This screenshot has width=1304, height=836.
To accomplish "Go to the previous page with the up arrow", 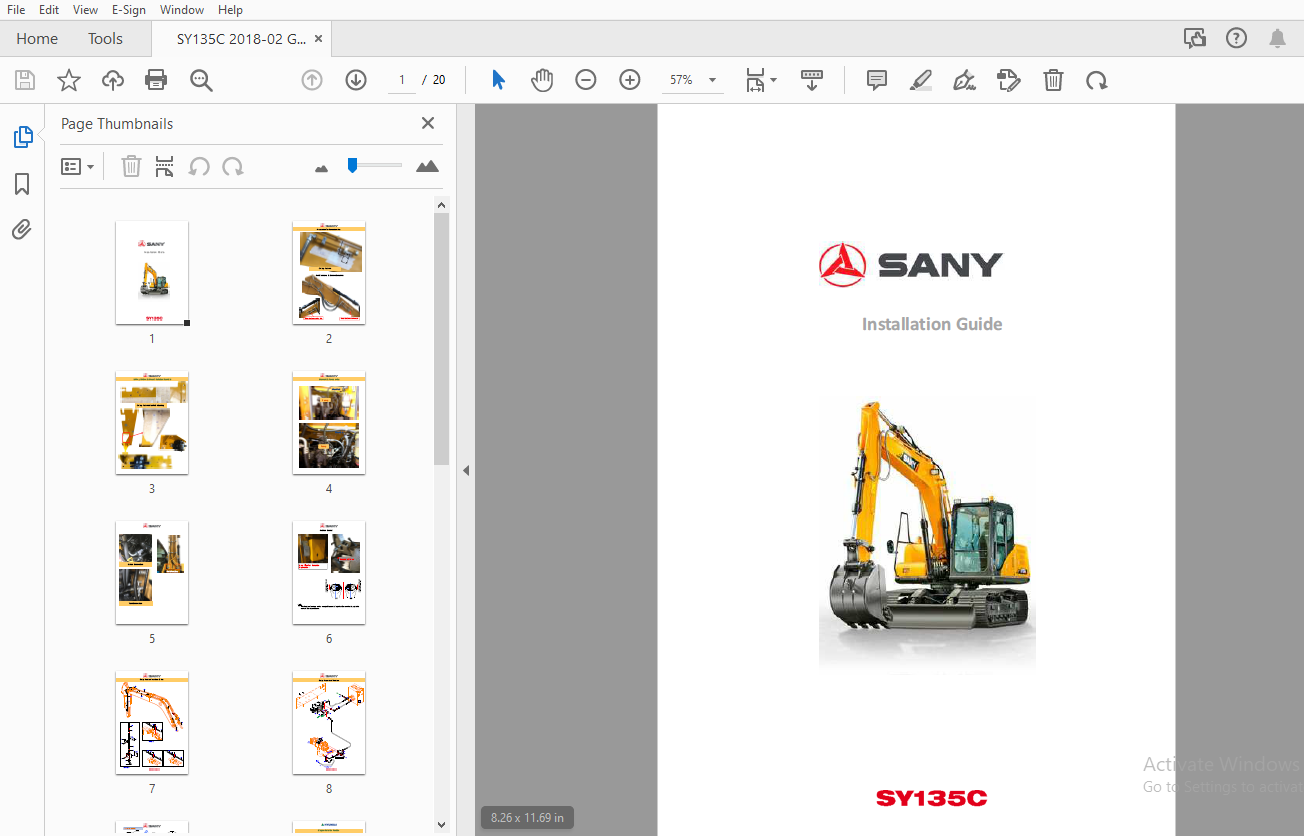I will pyautogui.click(x=312, y=80).
